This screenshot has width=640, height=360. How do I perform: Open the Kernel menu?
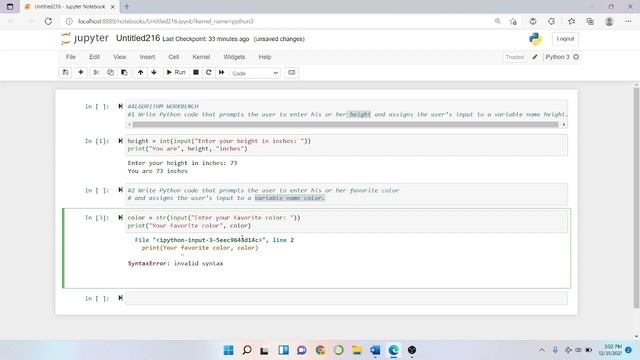point(201,57)
